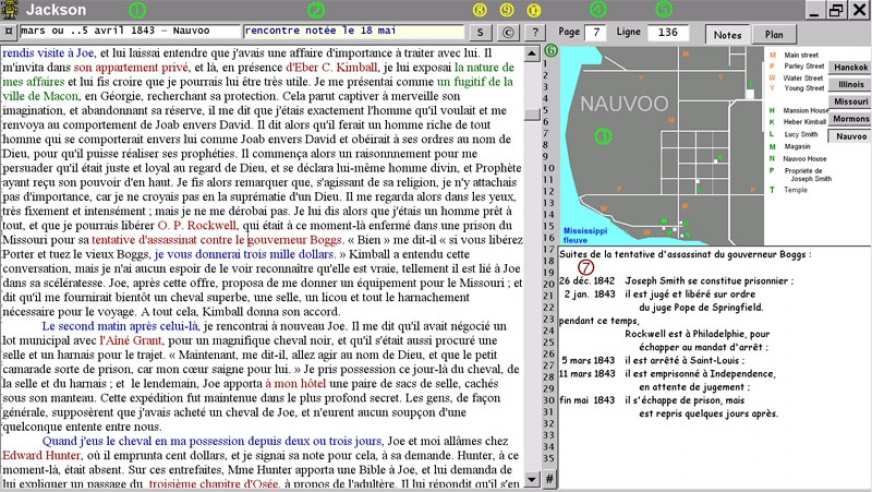
Task: Click legend entry 'Nauvoo House'
Action: click(805, 158)
